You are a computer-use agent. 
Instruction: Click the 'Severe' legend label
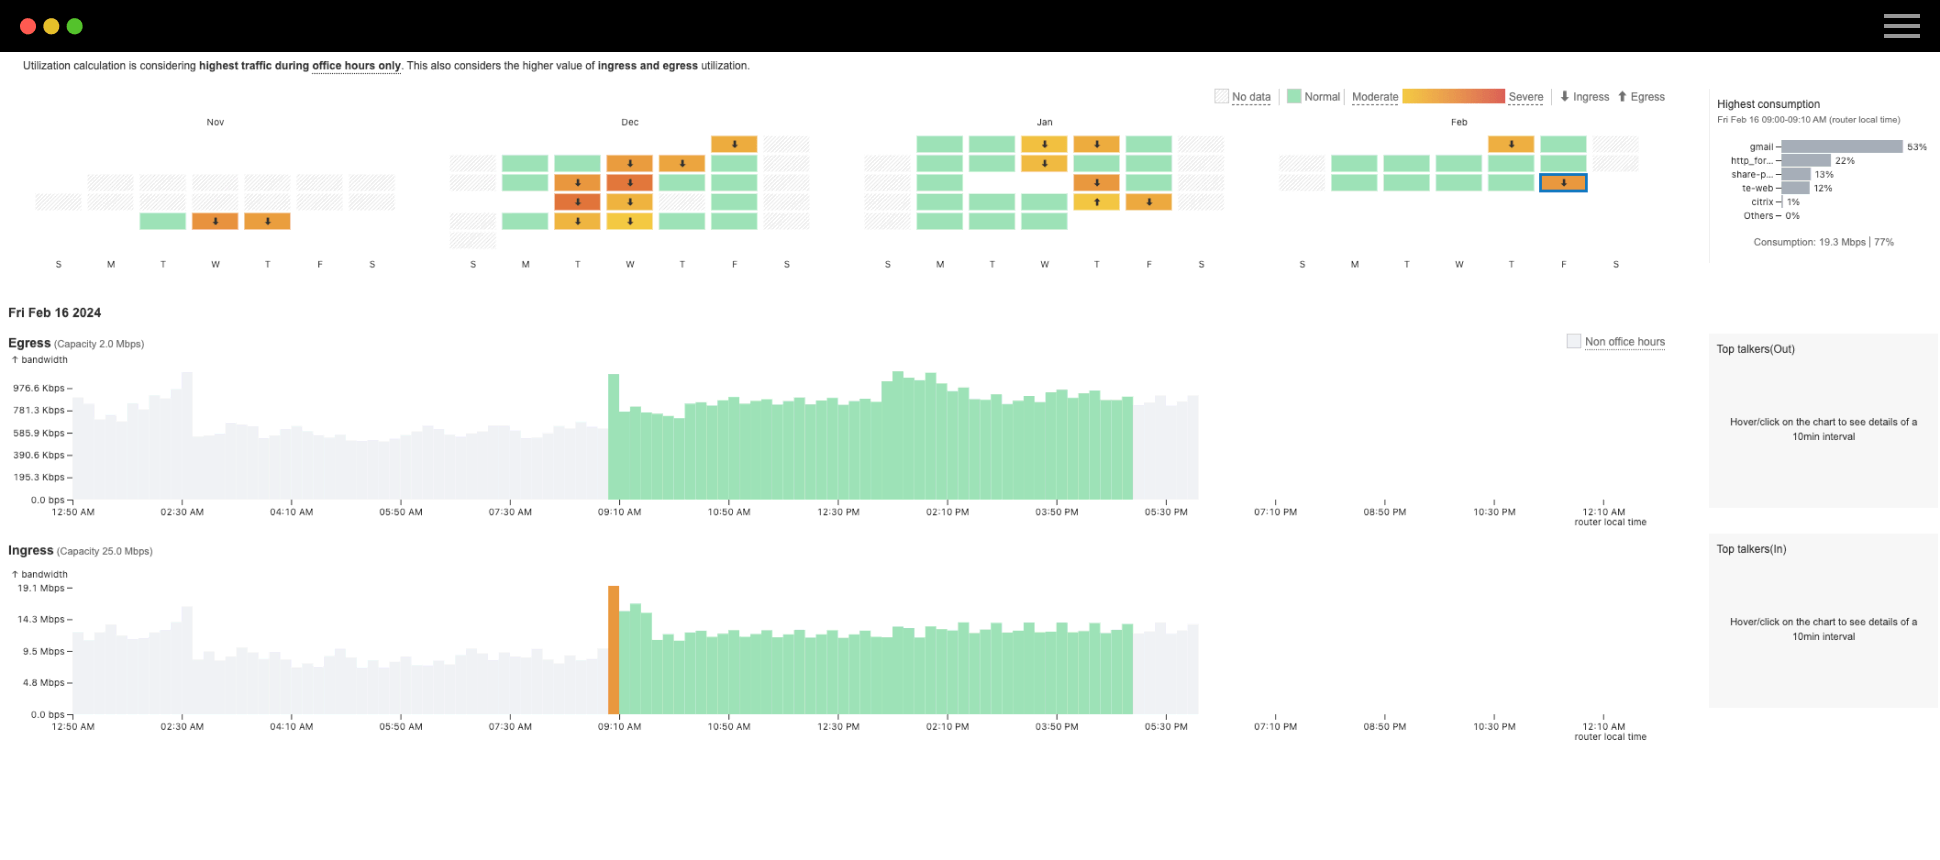pyautogui.click(x=1525, y=97)
